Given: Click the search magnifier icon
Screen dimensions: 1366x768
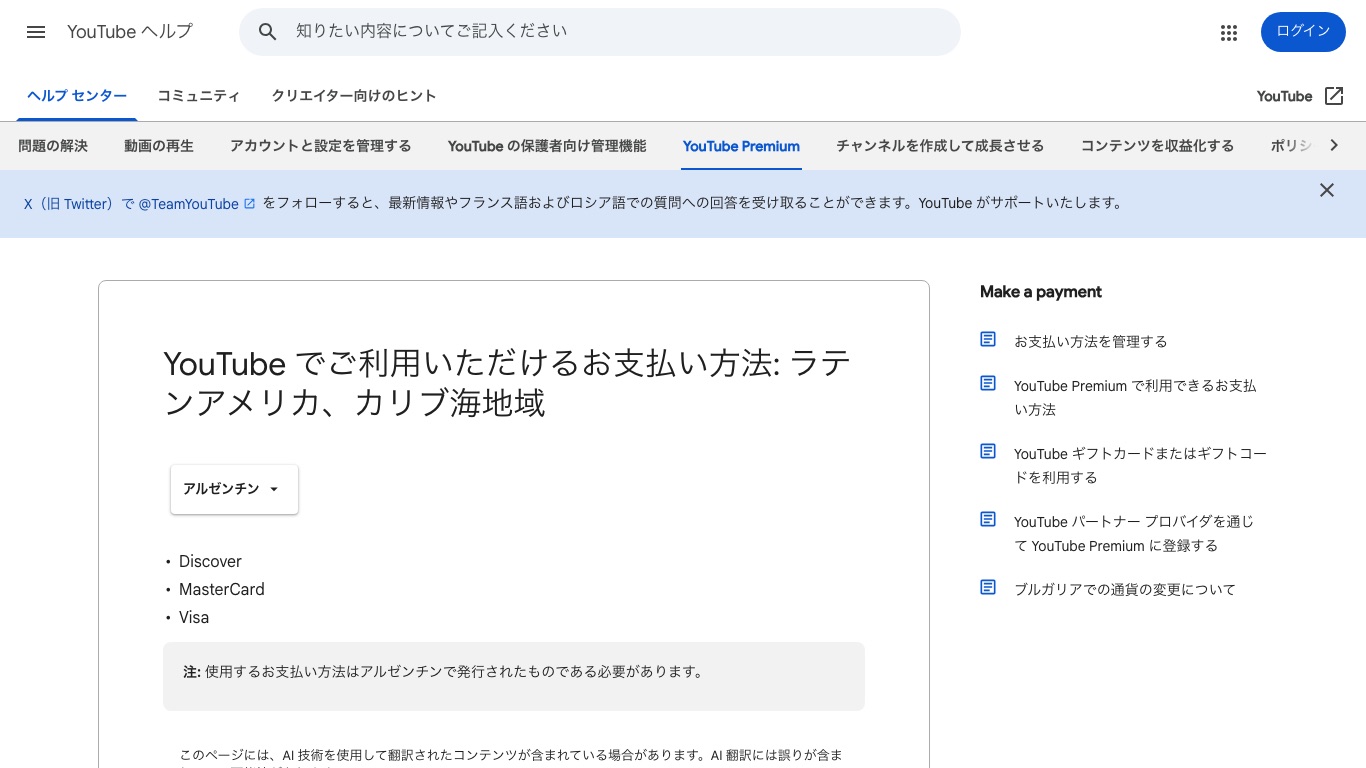Looking at the screenshot, I should [x=267, y=32].
